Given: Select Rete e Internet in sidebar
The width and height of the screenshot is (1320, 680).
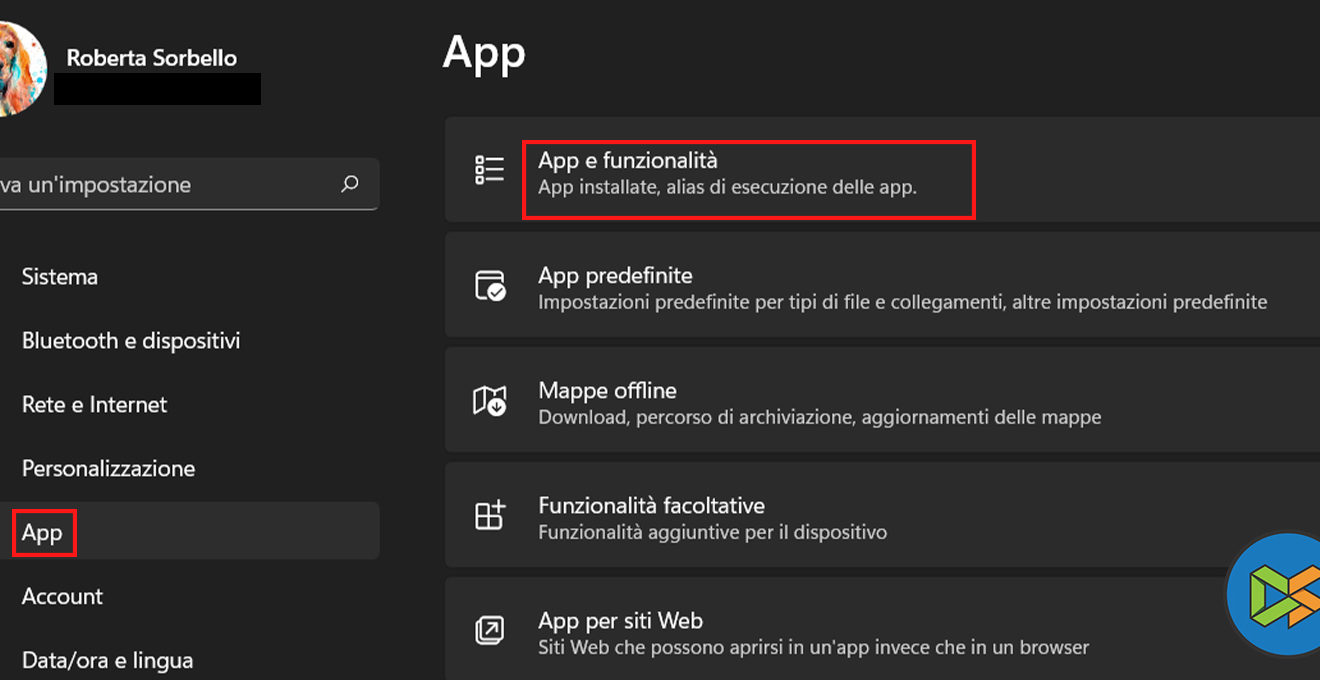Looking at the screenshot, I should click(x=95, y=405).
